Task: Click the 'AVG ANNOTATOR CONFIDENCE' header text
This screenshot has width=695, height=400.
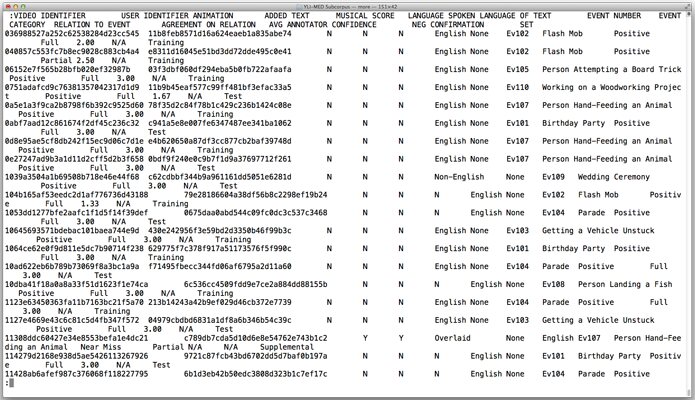Action: click(323, 24)
